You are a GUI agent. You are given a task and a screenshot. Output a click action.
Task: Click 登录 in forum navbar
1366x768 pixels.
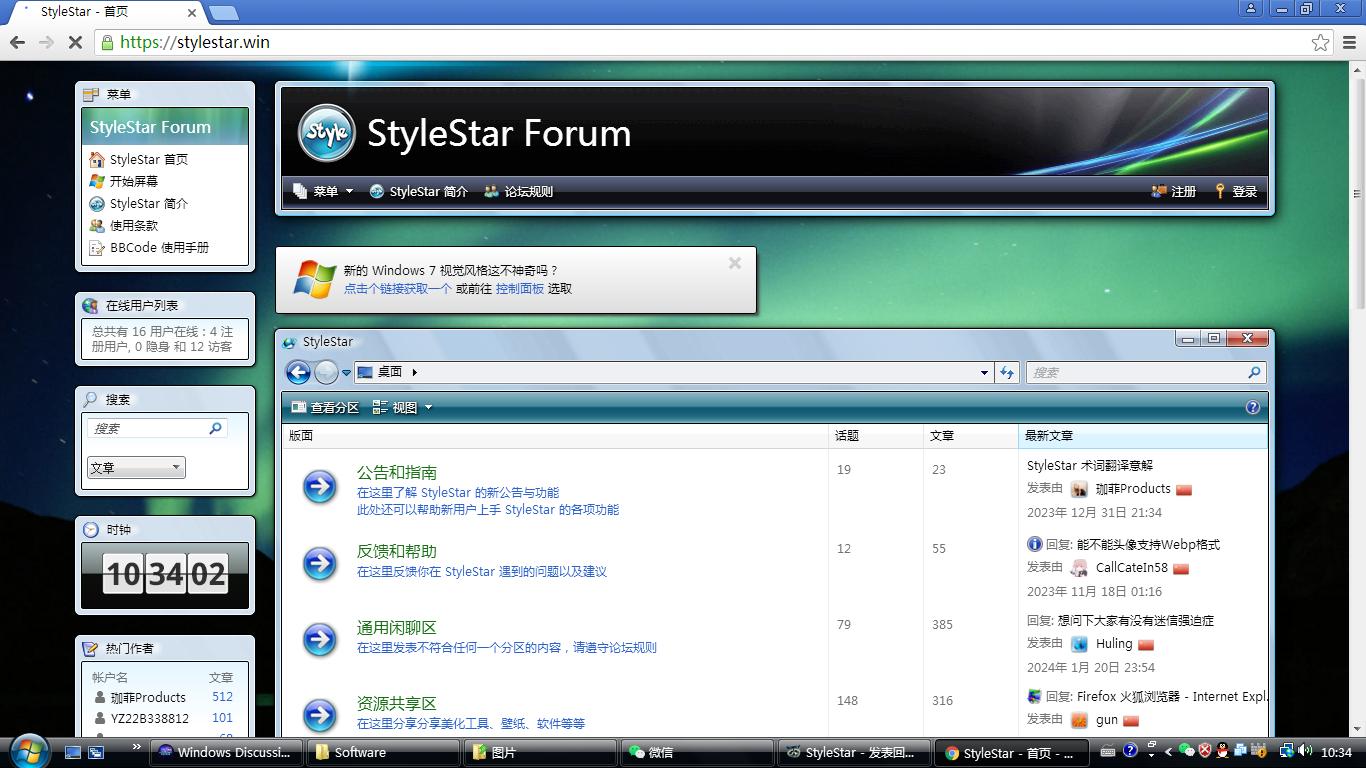coord(1236,191)
